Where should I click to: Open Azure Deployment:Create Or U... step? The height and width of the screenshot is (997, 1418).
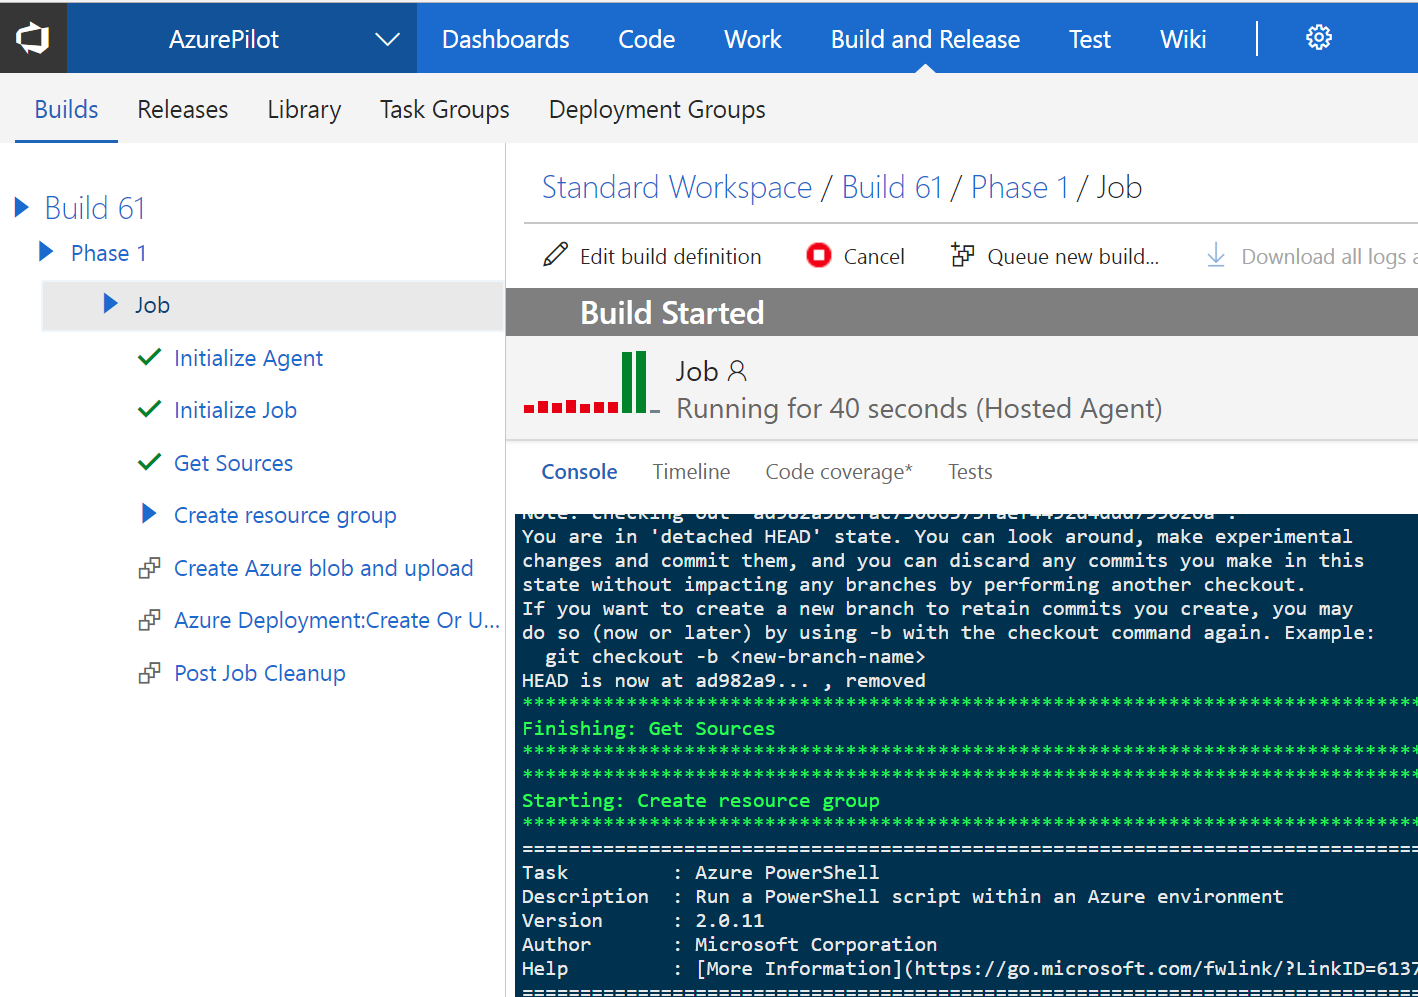pos(337,620)
